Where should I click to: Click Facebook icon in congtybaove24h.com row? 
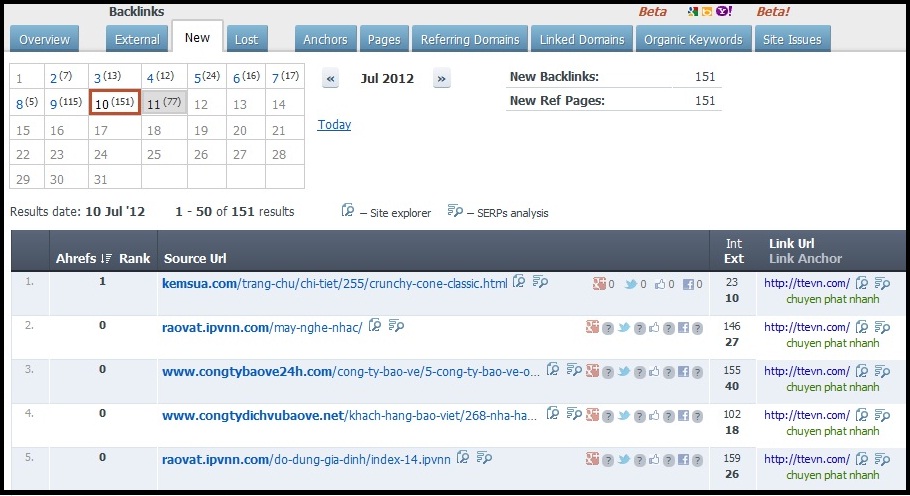coord(684,372)
